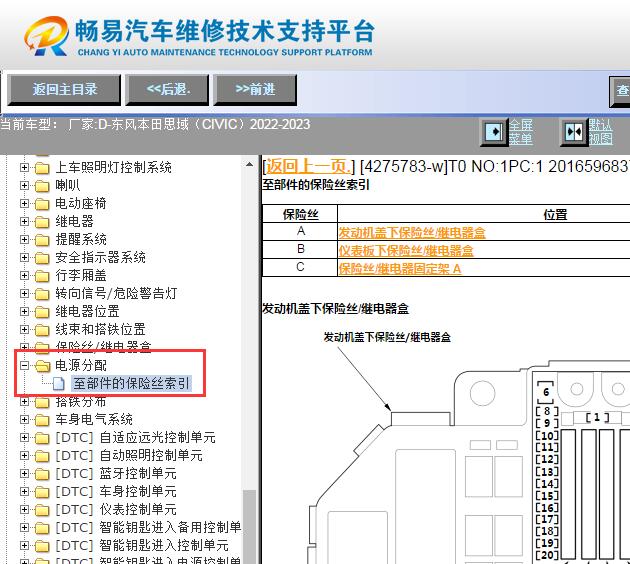The image size is (630, 564).
Task: Click the [DTC] 智能钥匙进入备用控制单 folder icon
Action: 42,528
